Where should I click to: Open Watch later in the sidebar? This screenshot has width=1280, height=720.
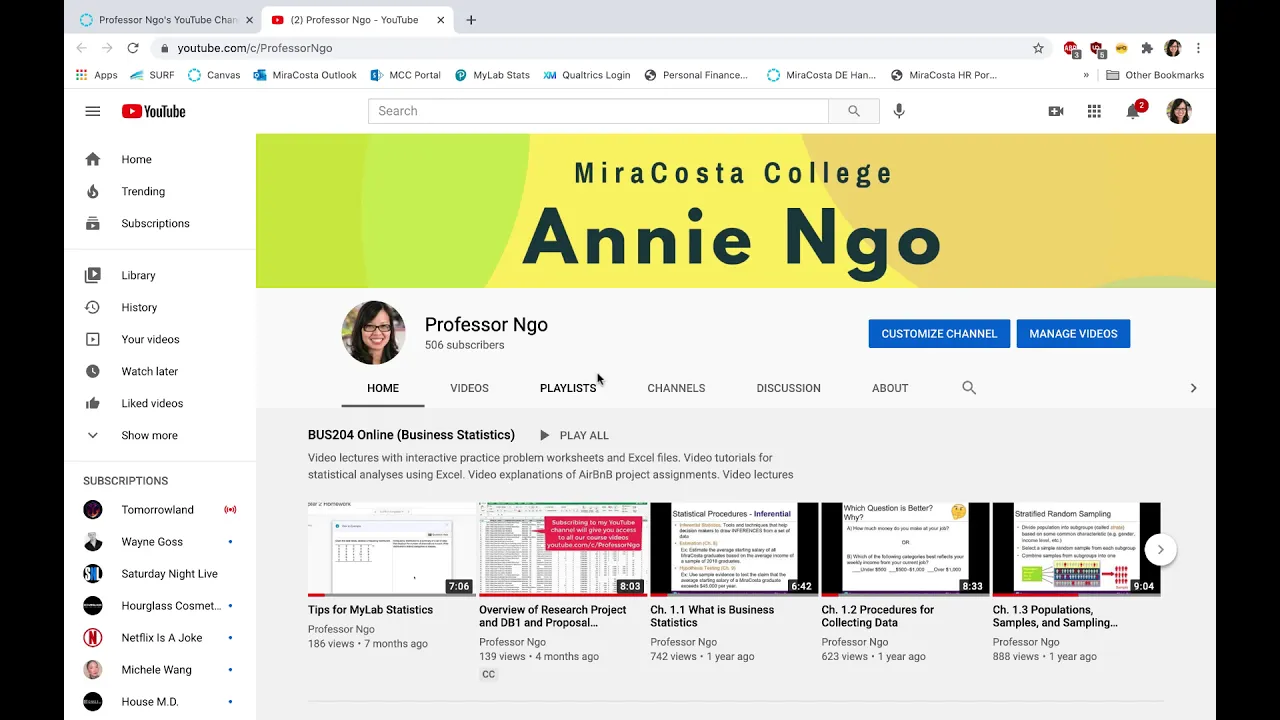(x=160, y=371)
